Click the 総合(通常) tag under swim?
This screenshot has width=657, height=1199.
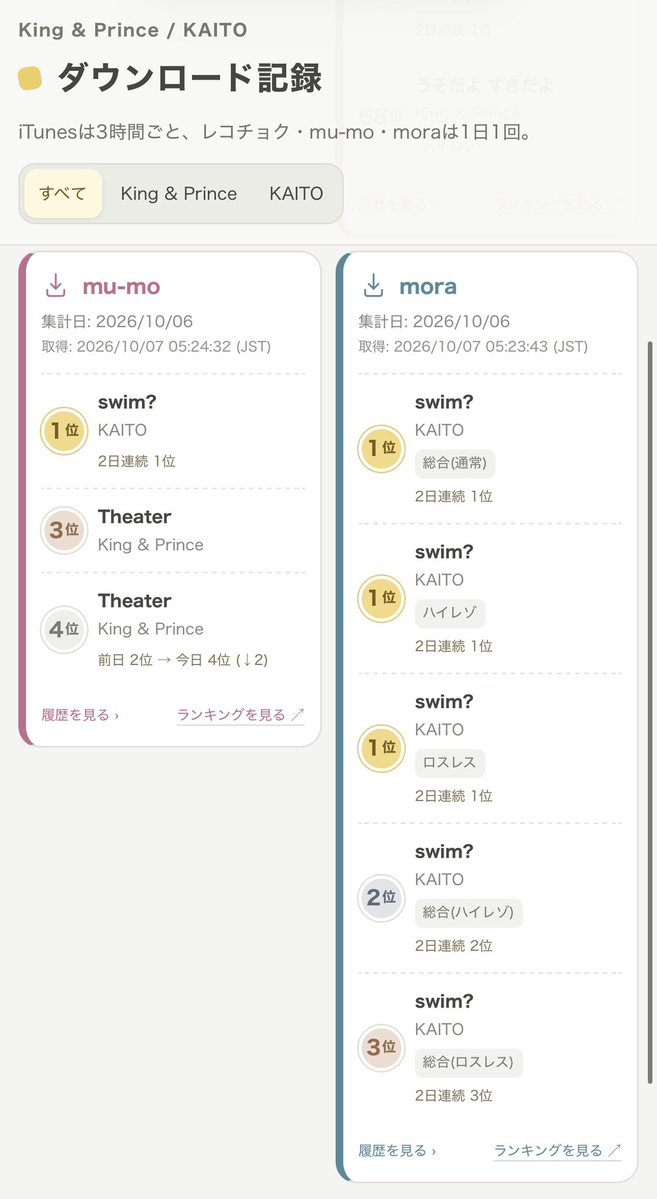point(455,463)
